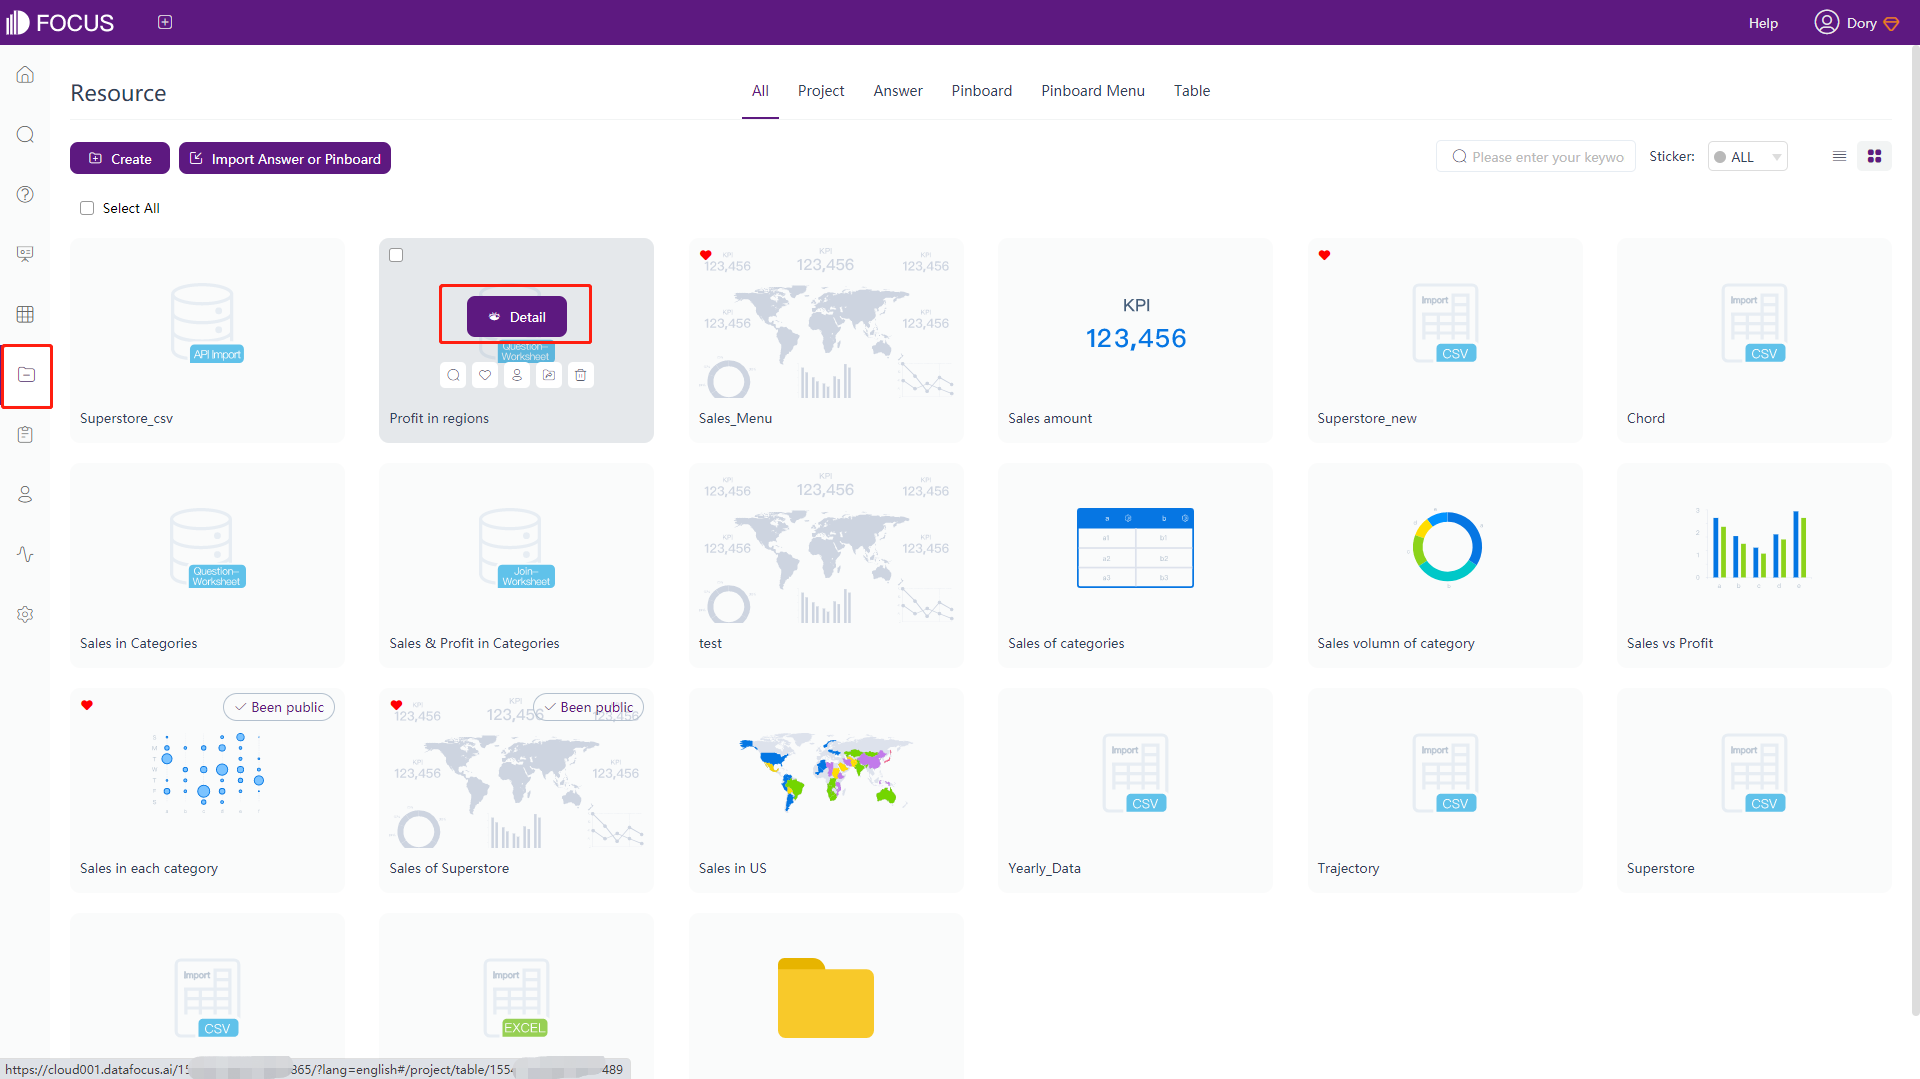
Task: Switch to grid card view layout
Action: [1874, 156]
